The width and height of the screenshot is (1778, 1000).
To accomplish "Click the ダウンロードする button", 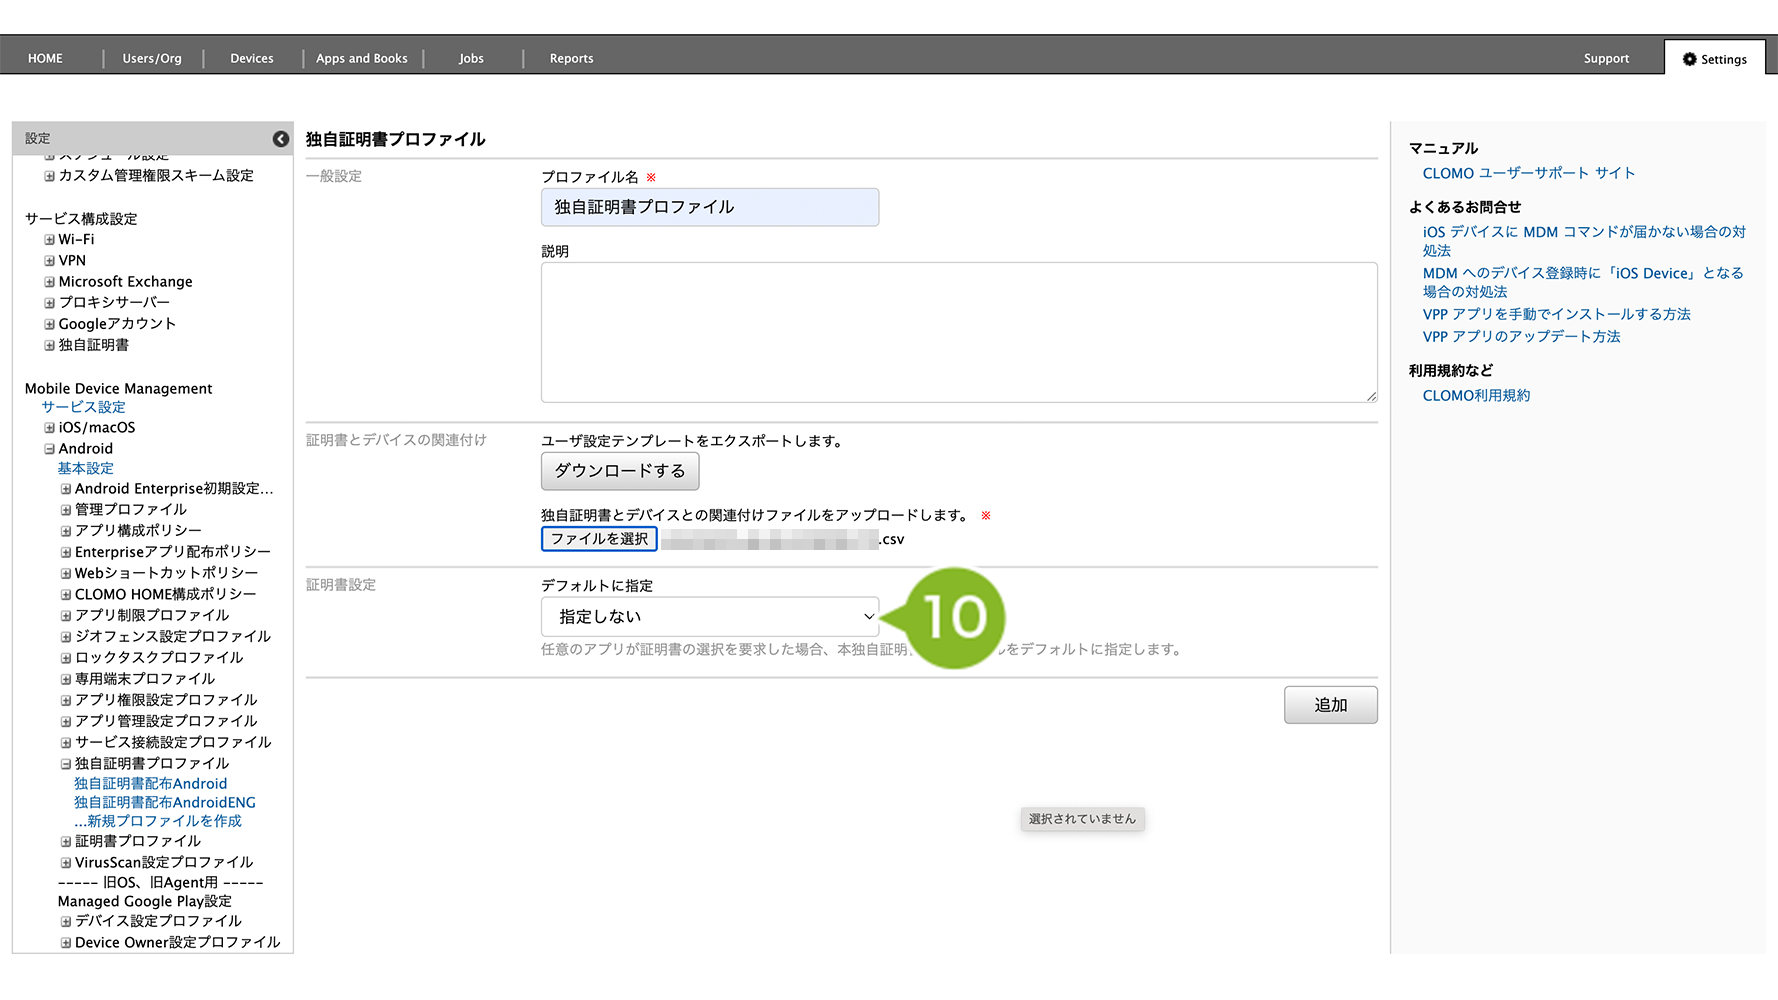I will (x=619, y=471).
